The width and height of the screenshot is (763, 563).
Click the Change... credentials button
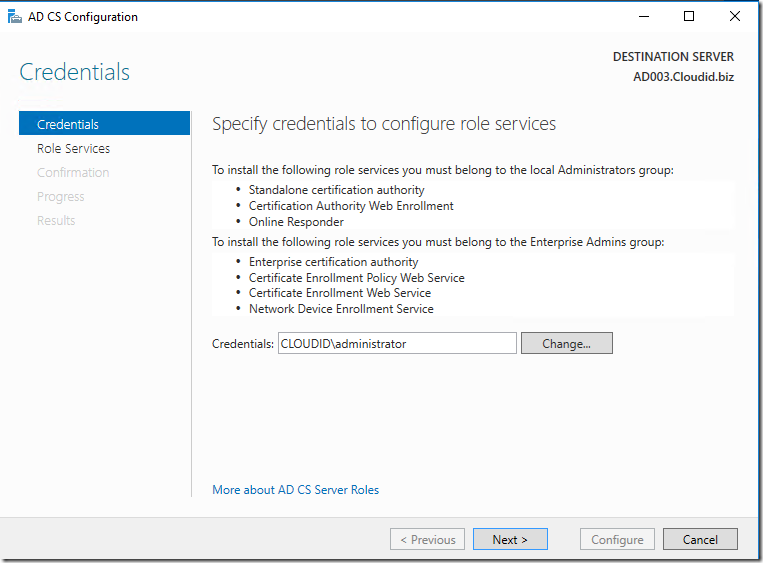pyautogui.click(x=566, y=344)
